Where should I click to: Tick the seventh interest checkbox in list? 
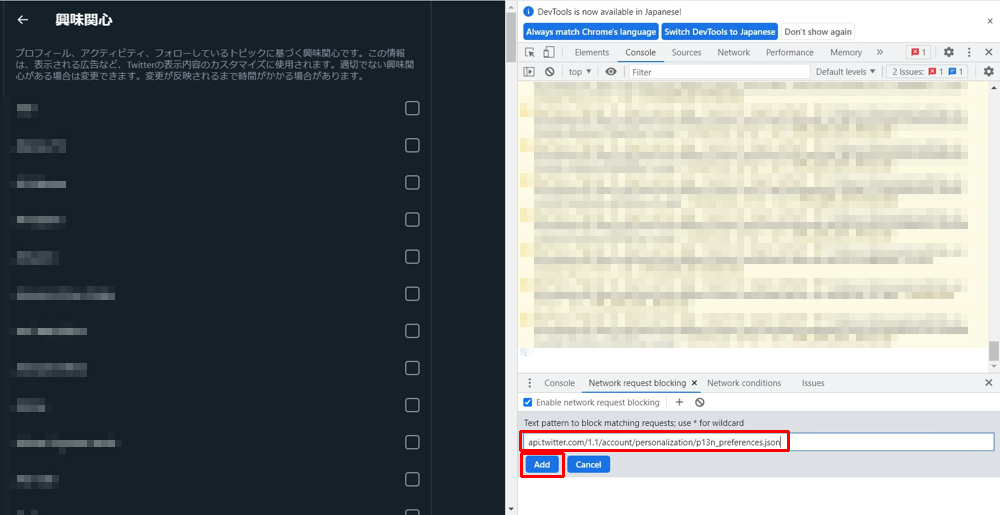tap(413, 331)
